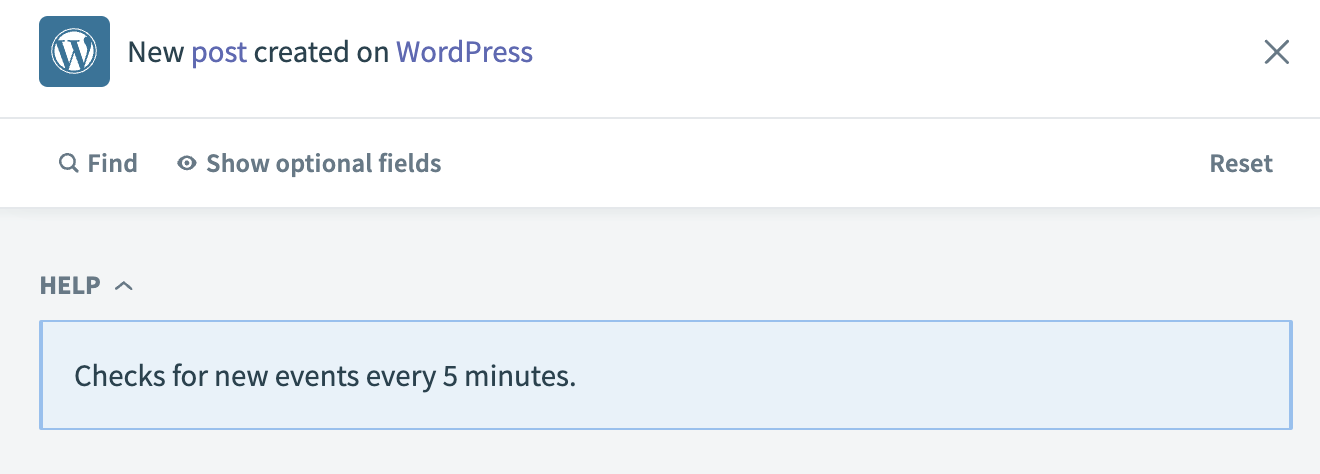Collapse the HELP section chevron

click(124, 286)
